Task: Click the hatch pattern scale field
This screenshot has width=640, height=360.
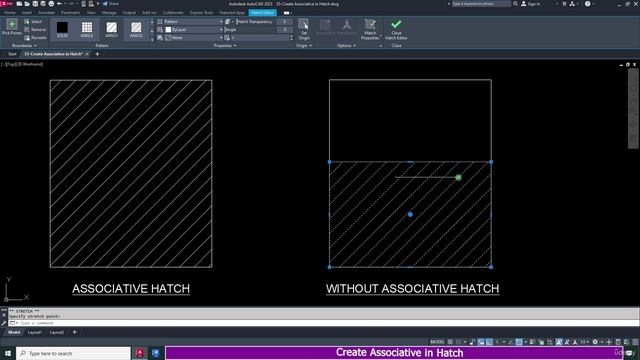Action: pyautogui.click(x=260, y=38)
